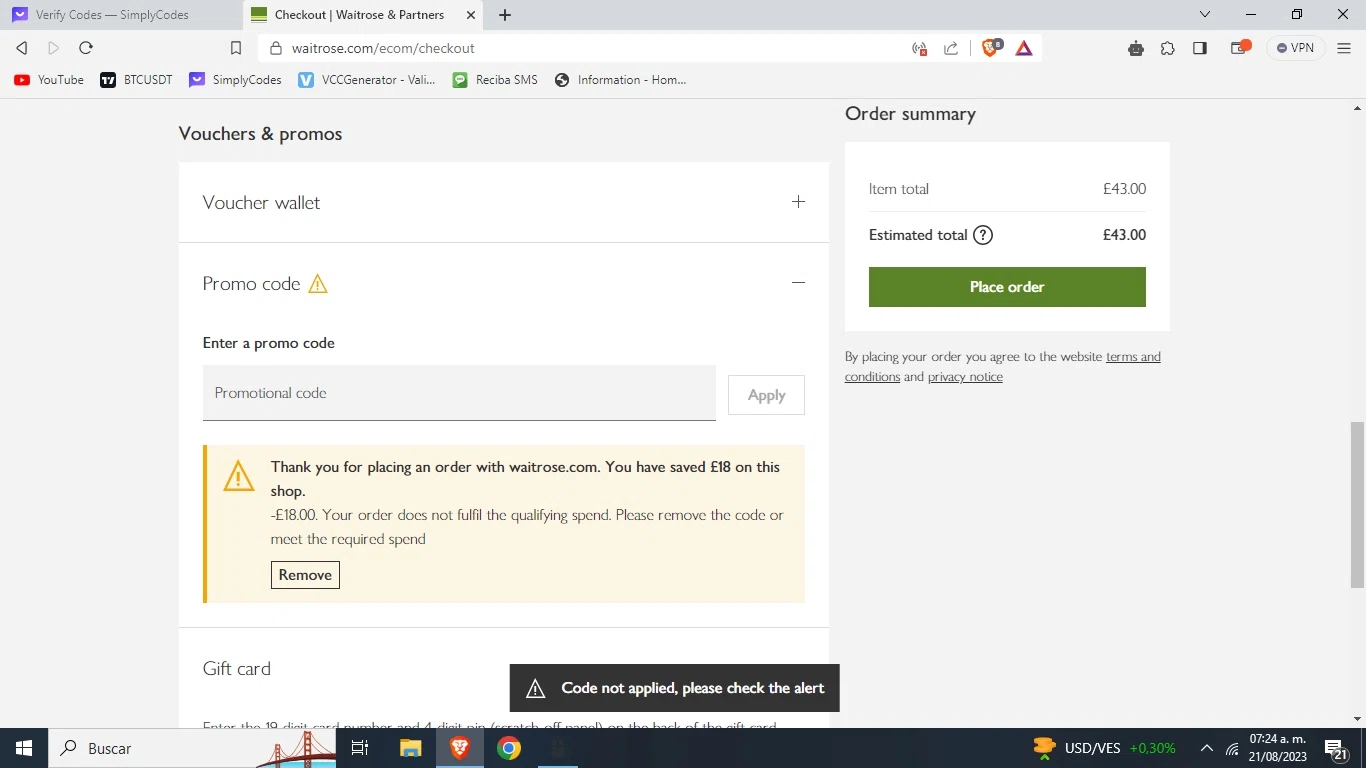The height and width of the screenshot is (768, 1366).
Task: Click the Estimated total £43.00 value
Action: (x=1124, y=235)
